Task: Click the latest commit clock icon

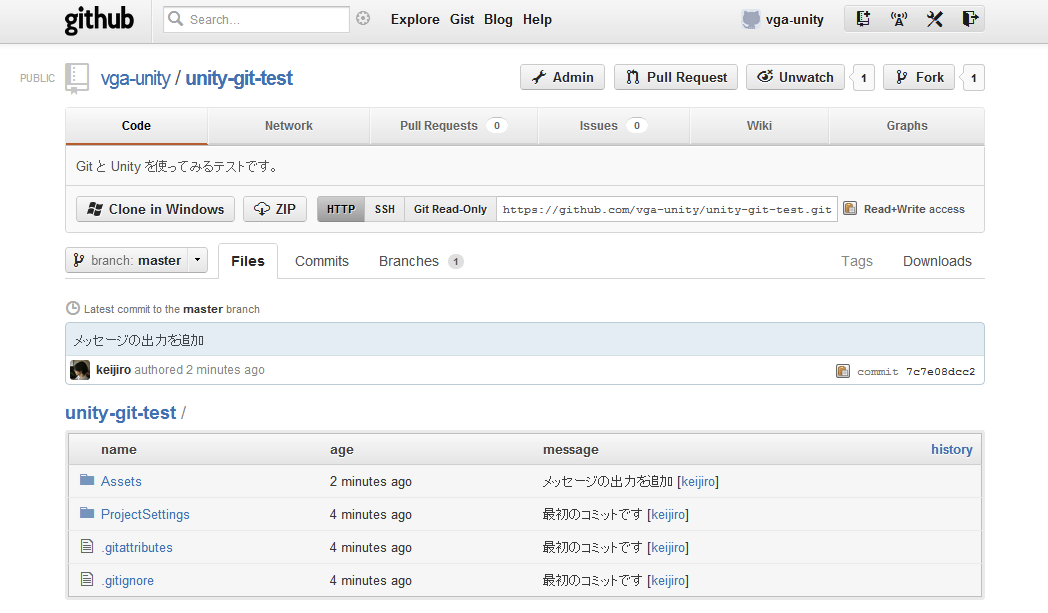Action: (73, 308)
